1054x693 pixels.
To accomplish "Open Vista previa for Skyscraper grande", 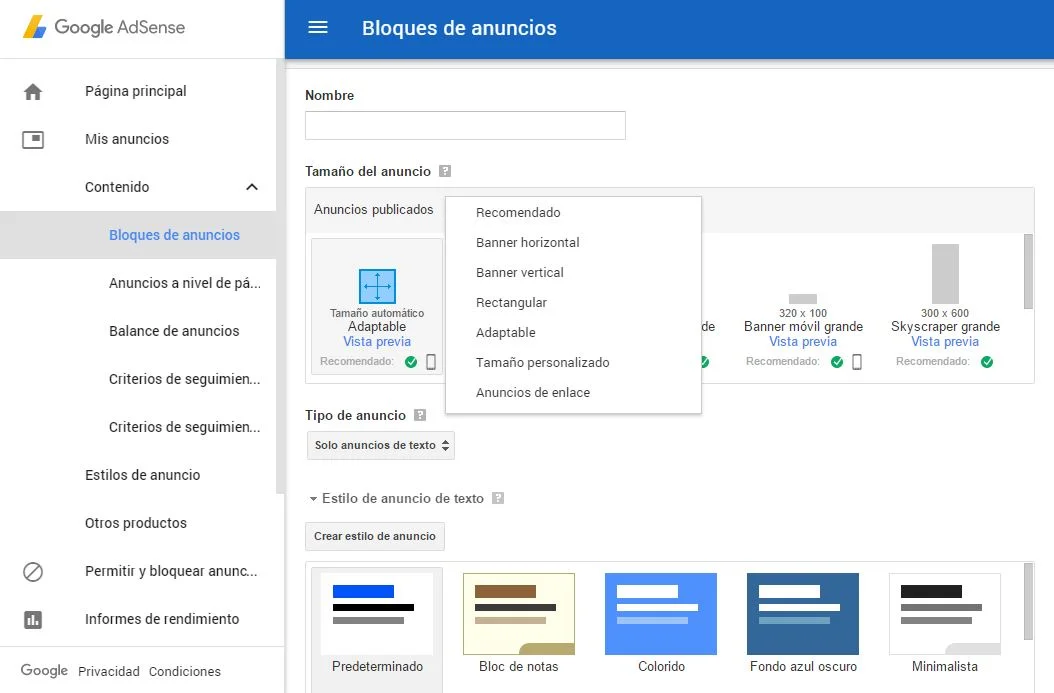I will 945,342.
